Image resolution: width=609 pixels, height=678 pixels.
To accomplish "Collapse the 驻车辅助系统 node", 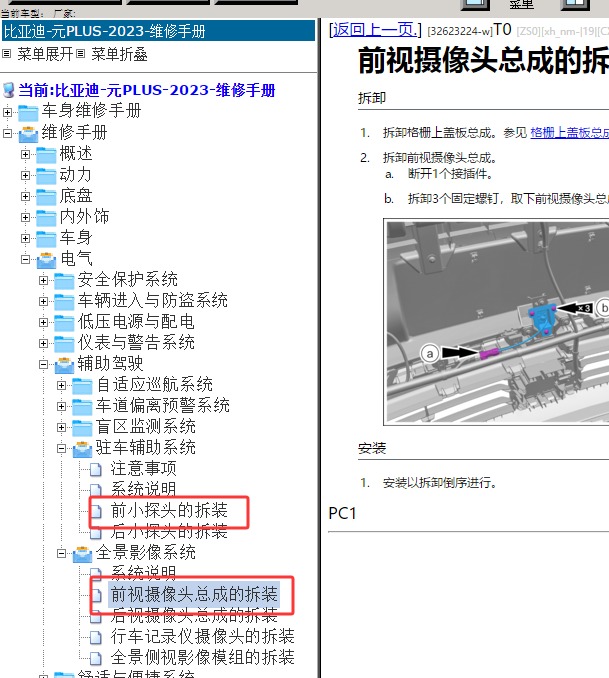I will coord(62,448).
